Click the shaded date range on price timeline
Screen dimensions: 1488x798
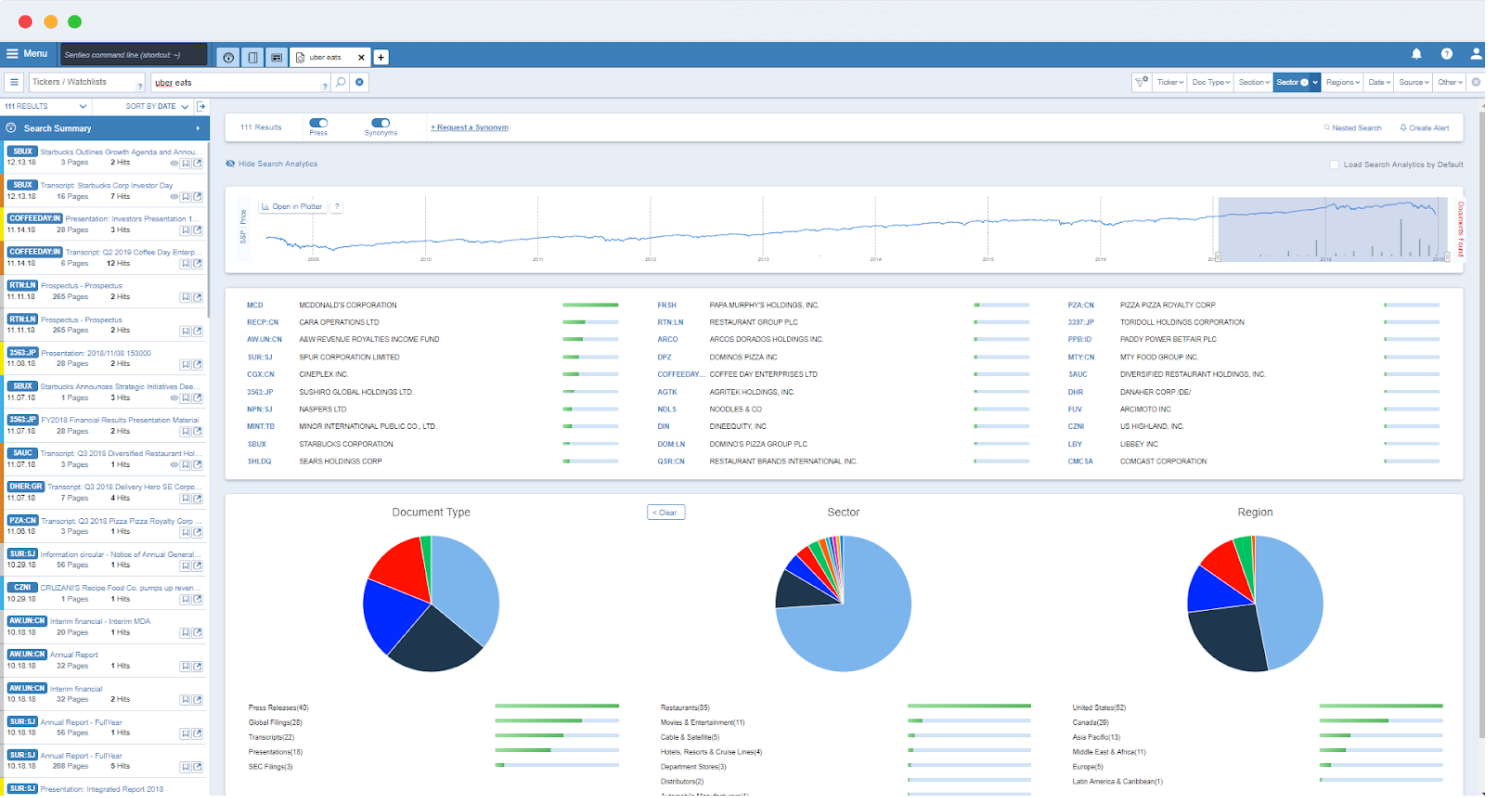click(x=1332, y=229)
